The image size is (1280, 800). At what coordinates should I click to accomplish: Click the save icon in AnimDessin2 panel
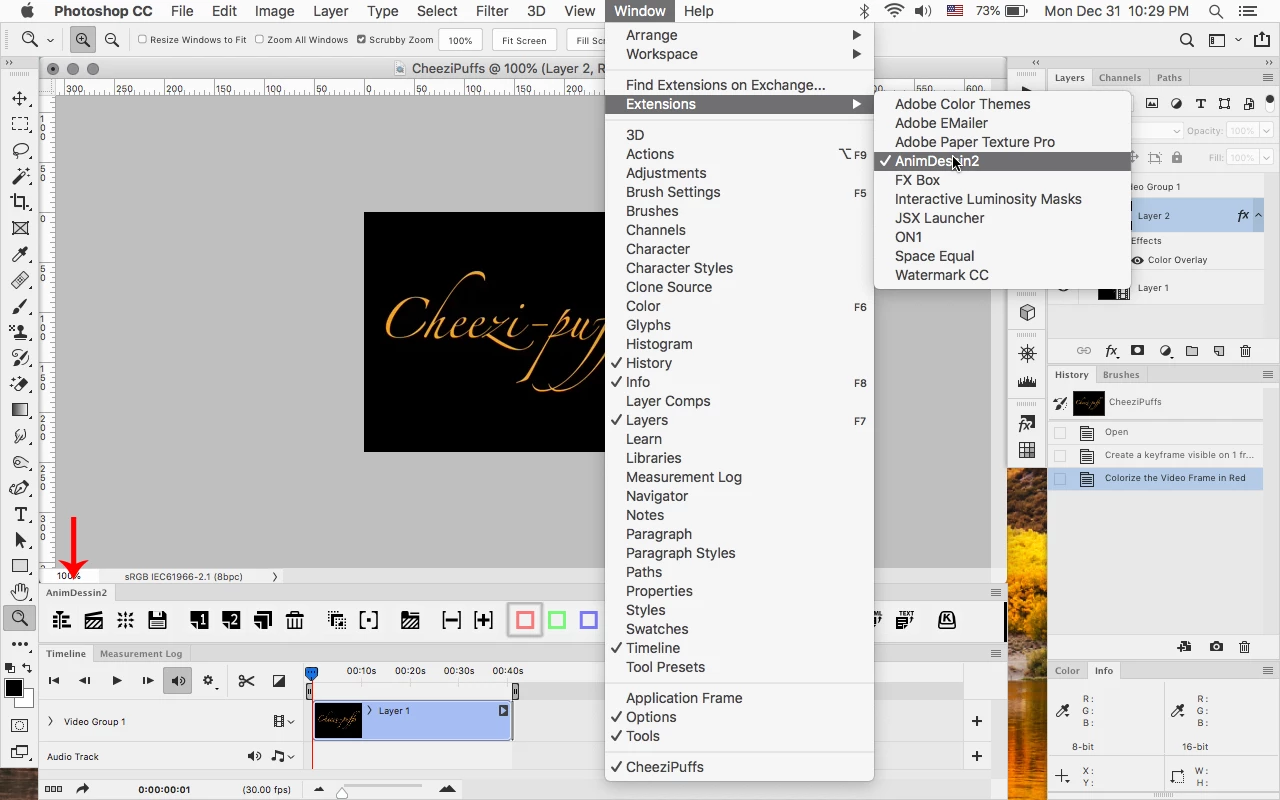[157, 621]
